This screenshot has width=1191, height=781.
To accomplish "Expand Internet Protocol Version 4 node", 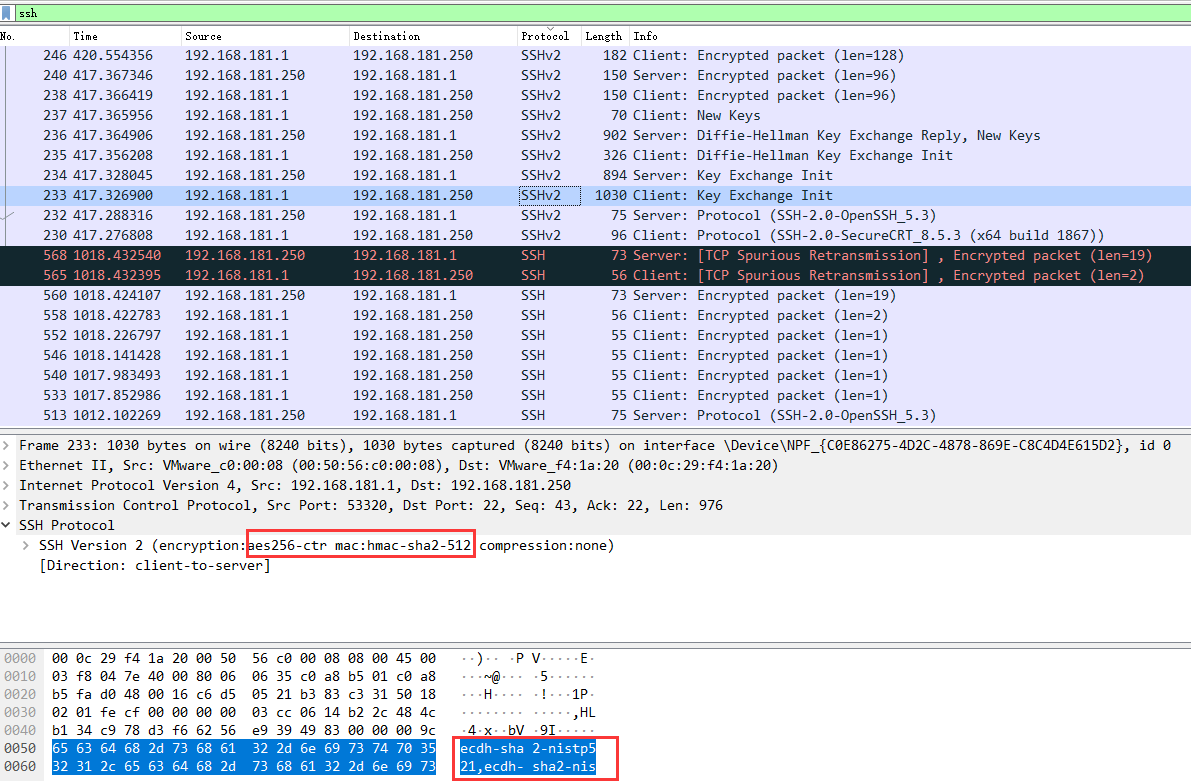I will pos(6,485).
